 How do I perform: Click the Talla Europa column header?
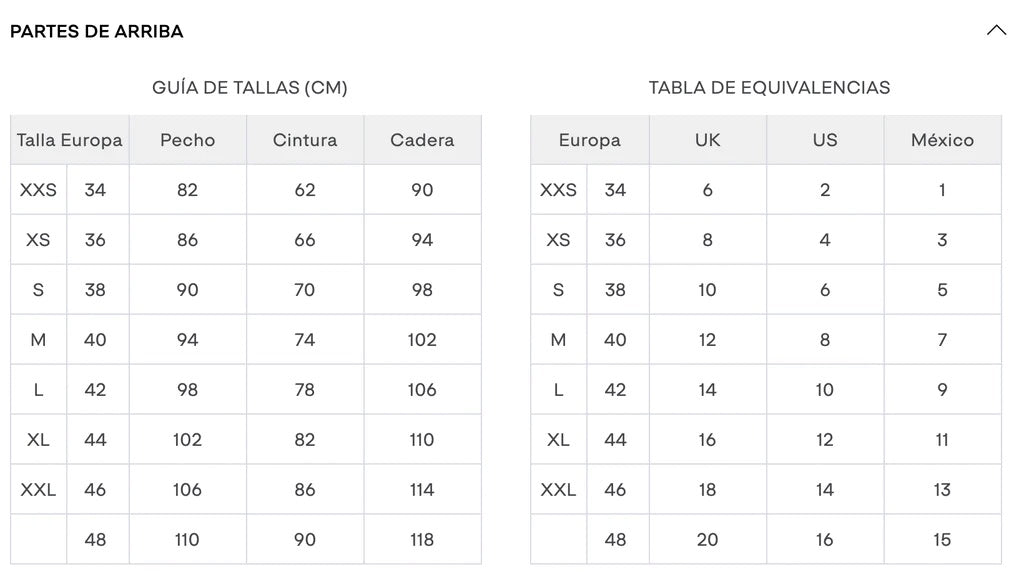(x=70, y=140)
